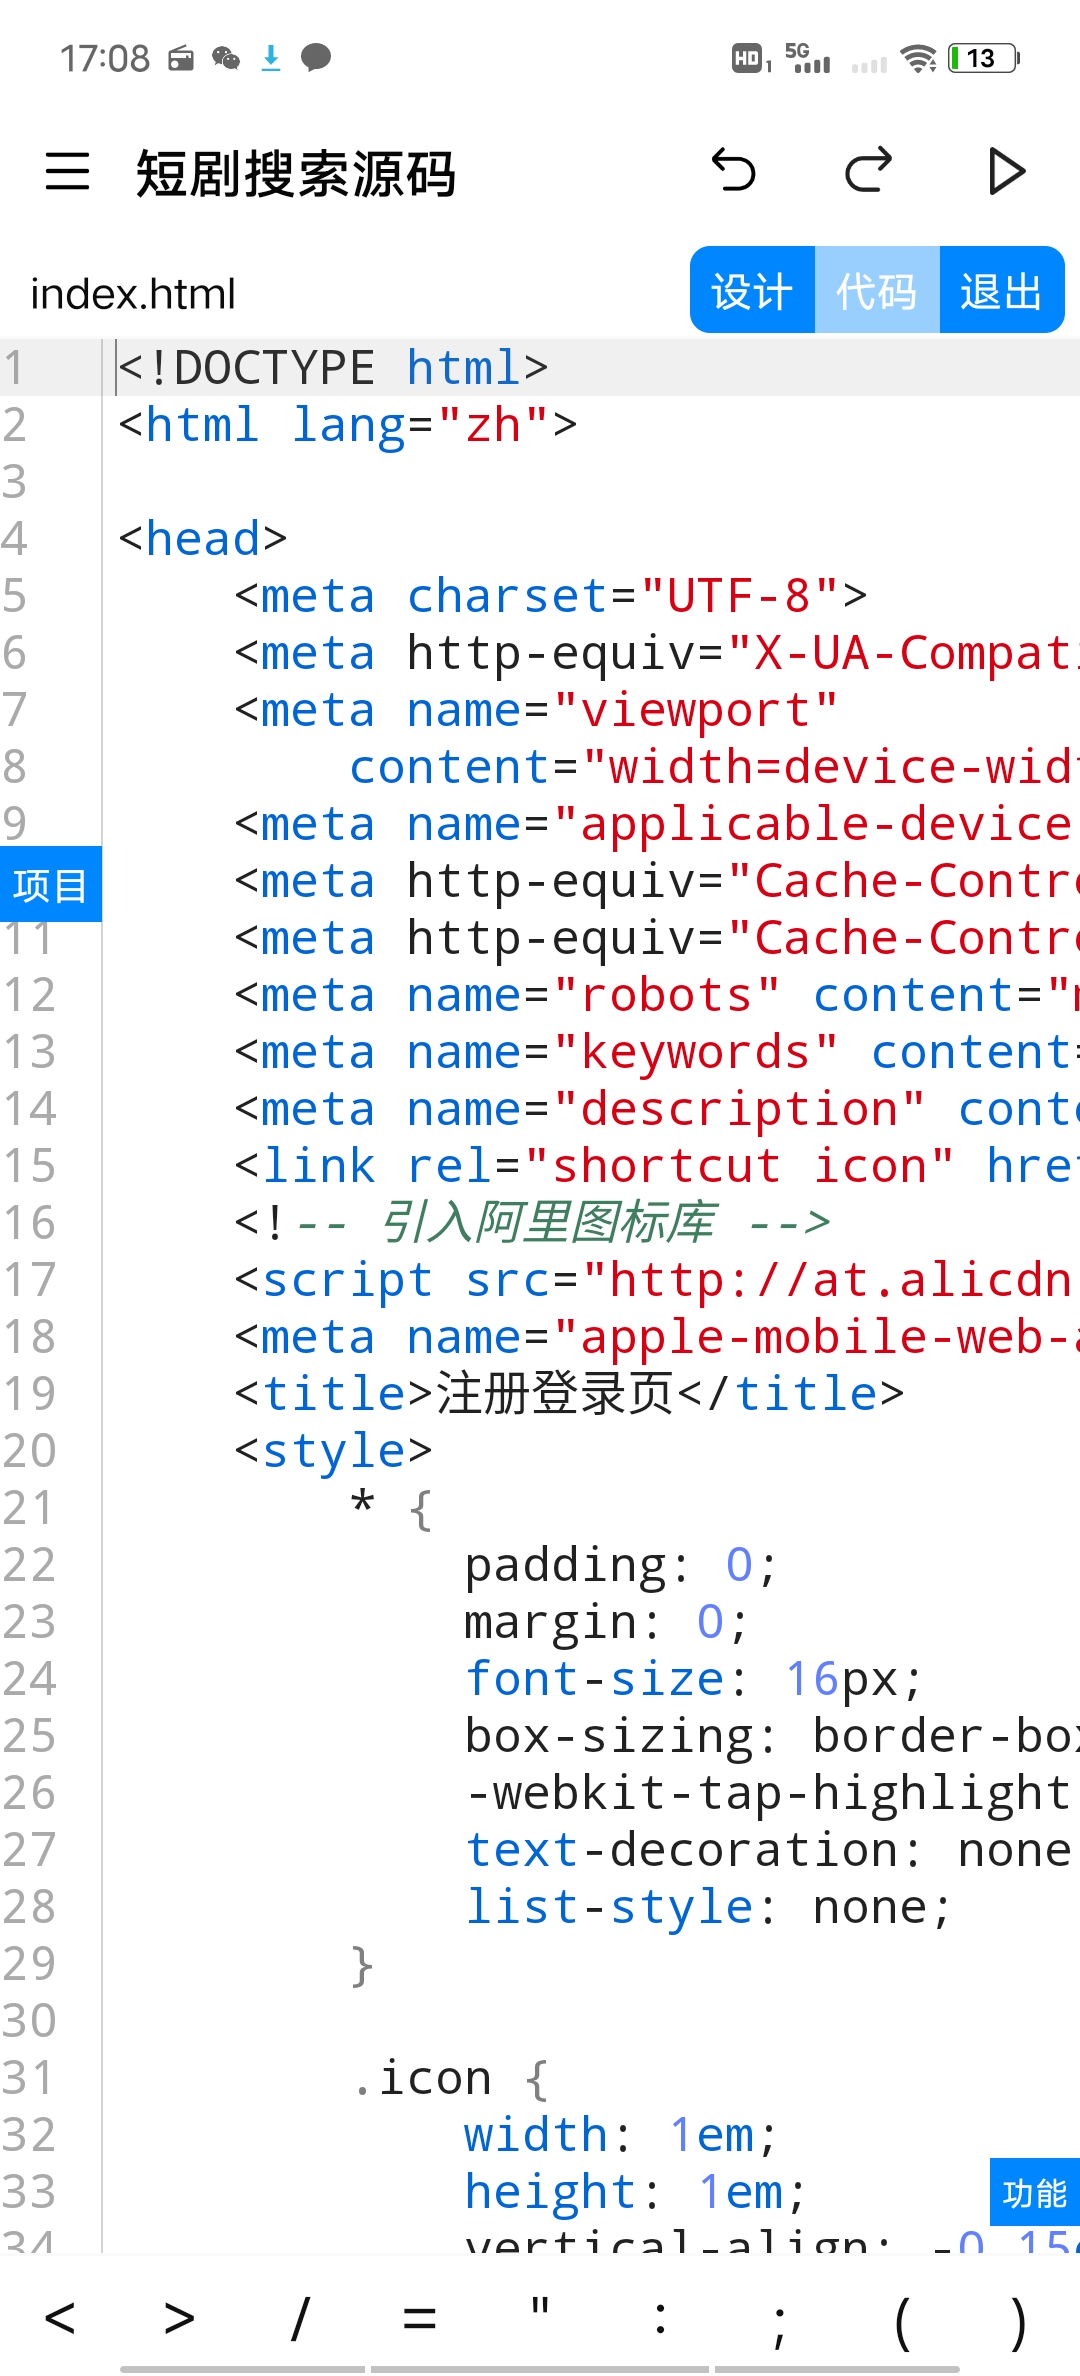Click the meta name="keywords" line
The height and width of the screenshot is (2376, 1080).
tap(657, 1052)
